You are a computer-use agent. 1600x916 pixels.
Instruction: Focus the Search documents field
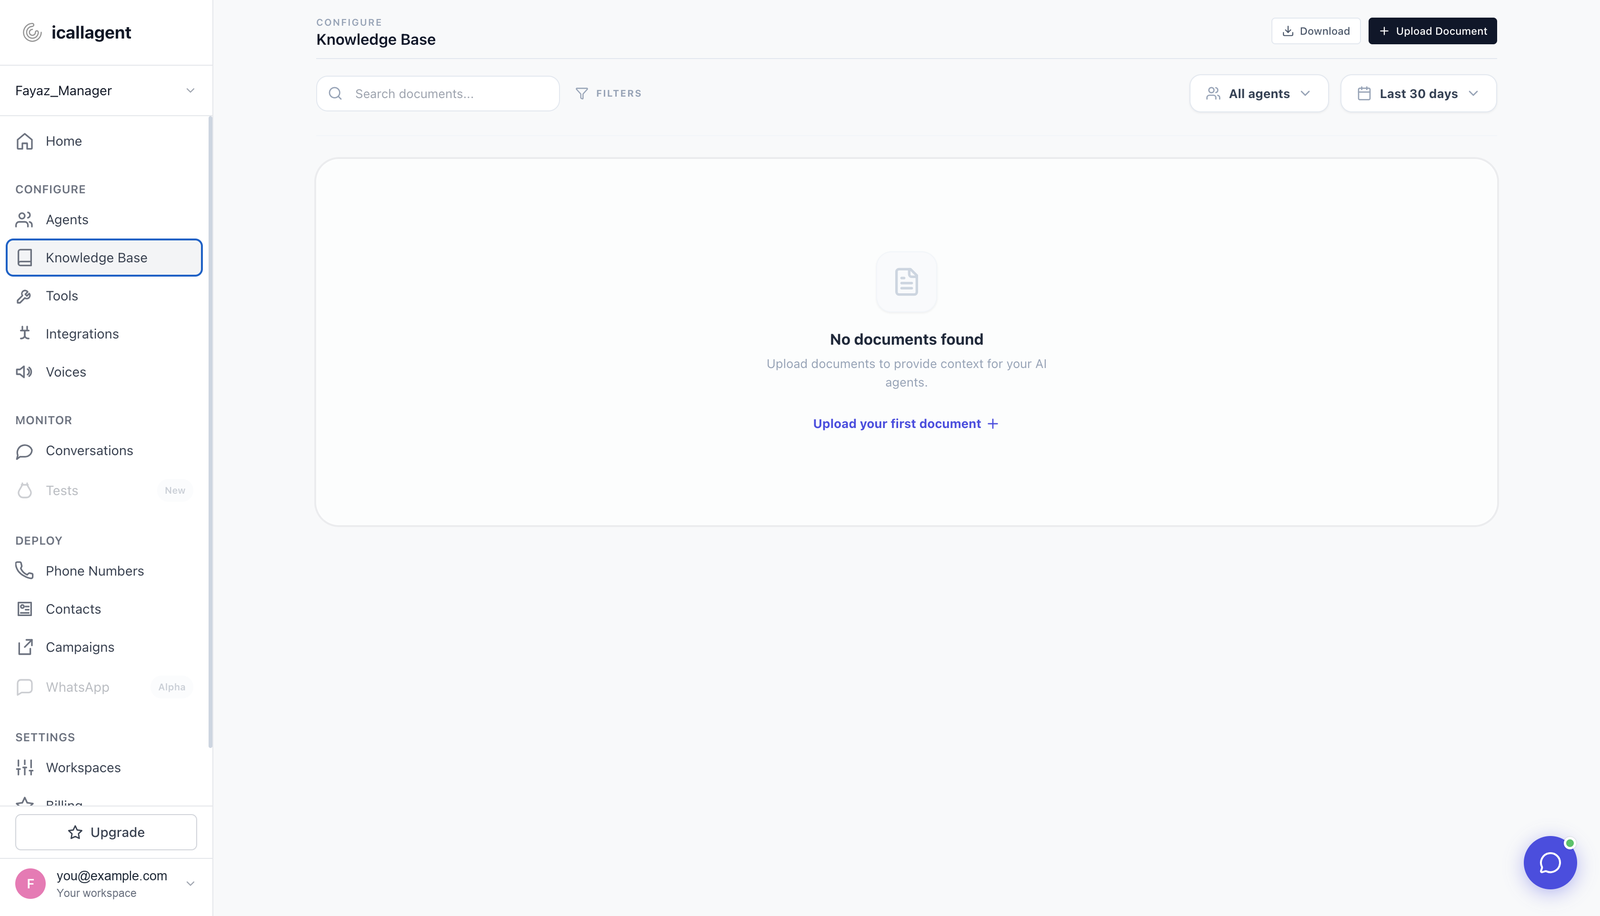pos(438,93)
